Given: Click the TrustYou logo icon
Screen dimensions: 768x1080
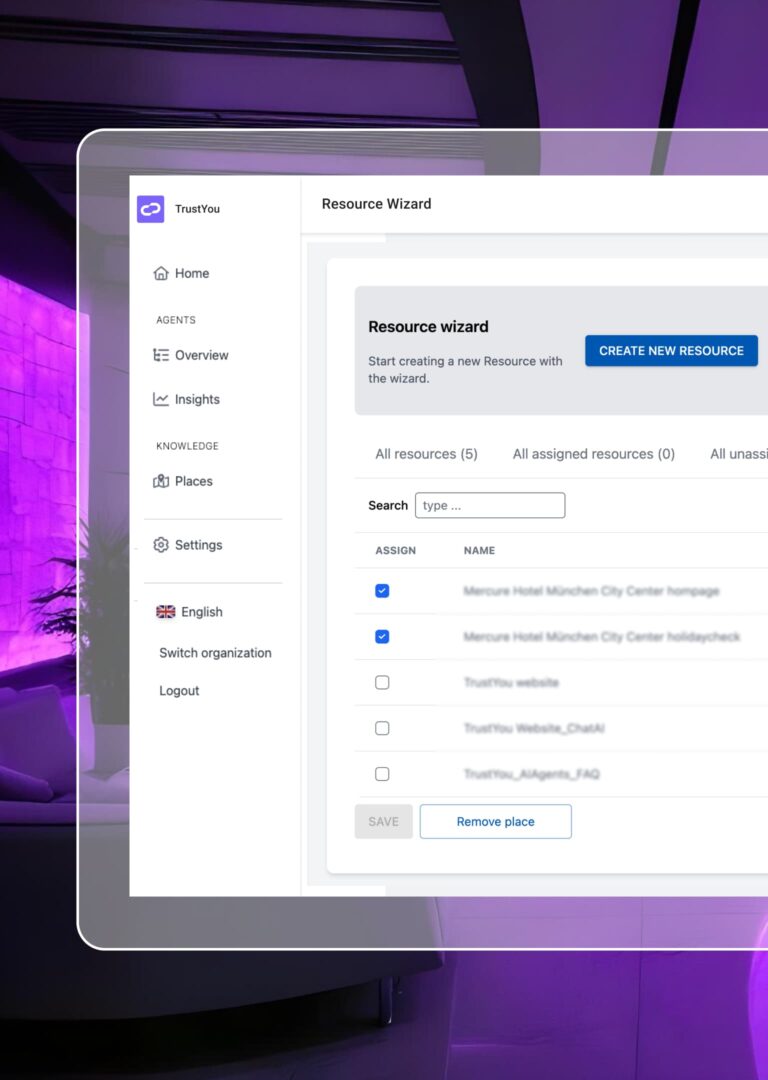Looking at the screenshot, I should pyautogui.click(x=150, y=209).
